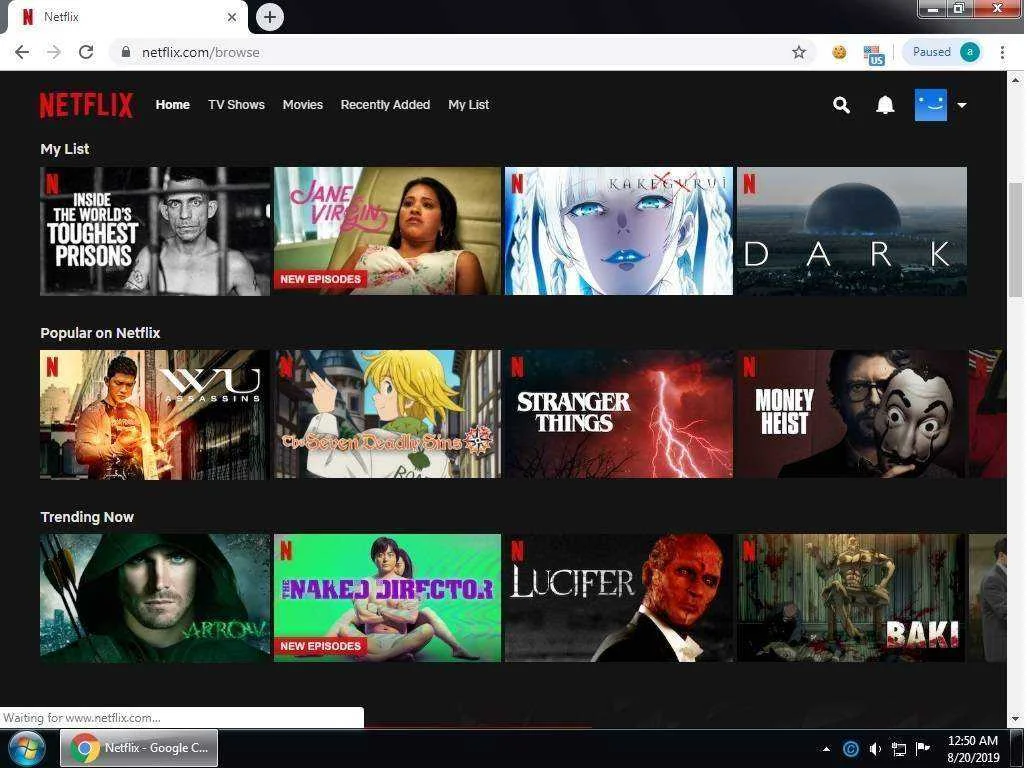Click the red NETFLIX logo

87,105
